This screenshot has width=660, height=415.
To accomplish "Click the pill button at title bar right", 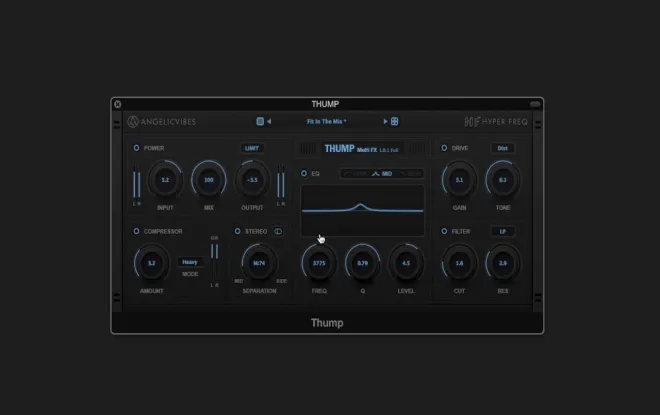I will click(535, 104).
